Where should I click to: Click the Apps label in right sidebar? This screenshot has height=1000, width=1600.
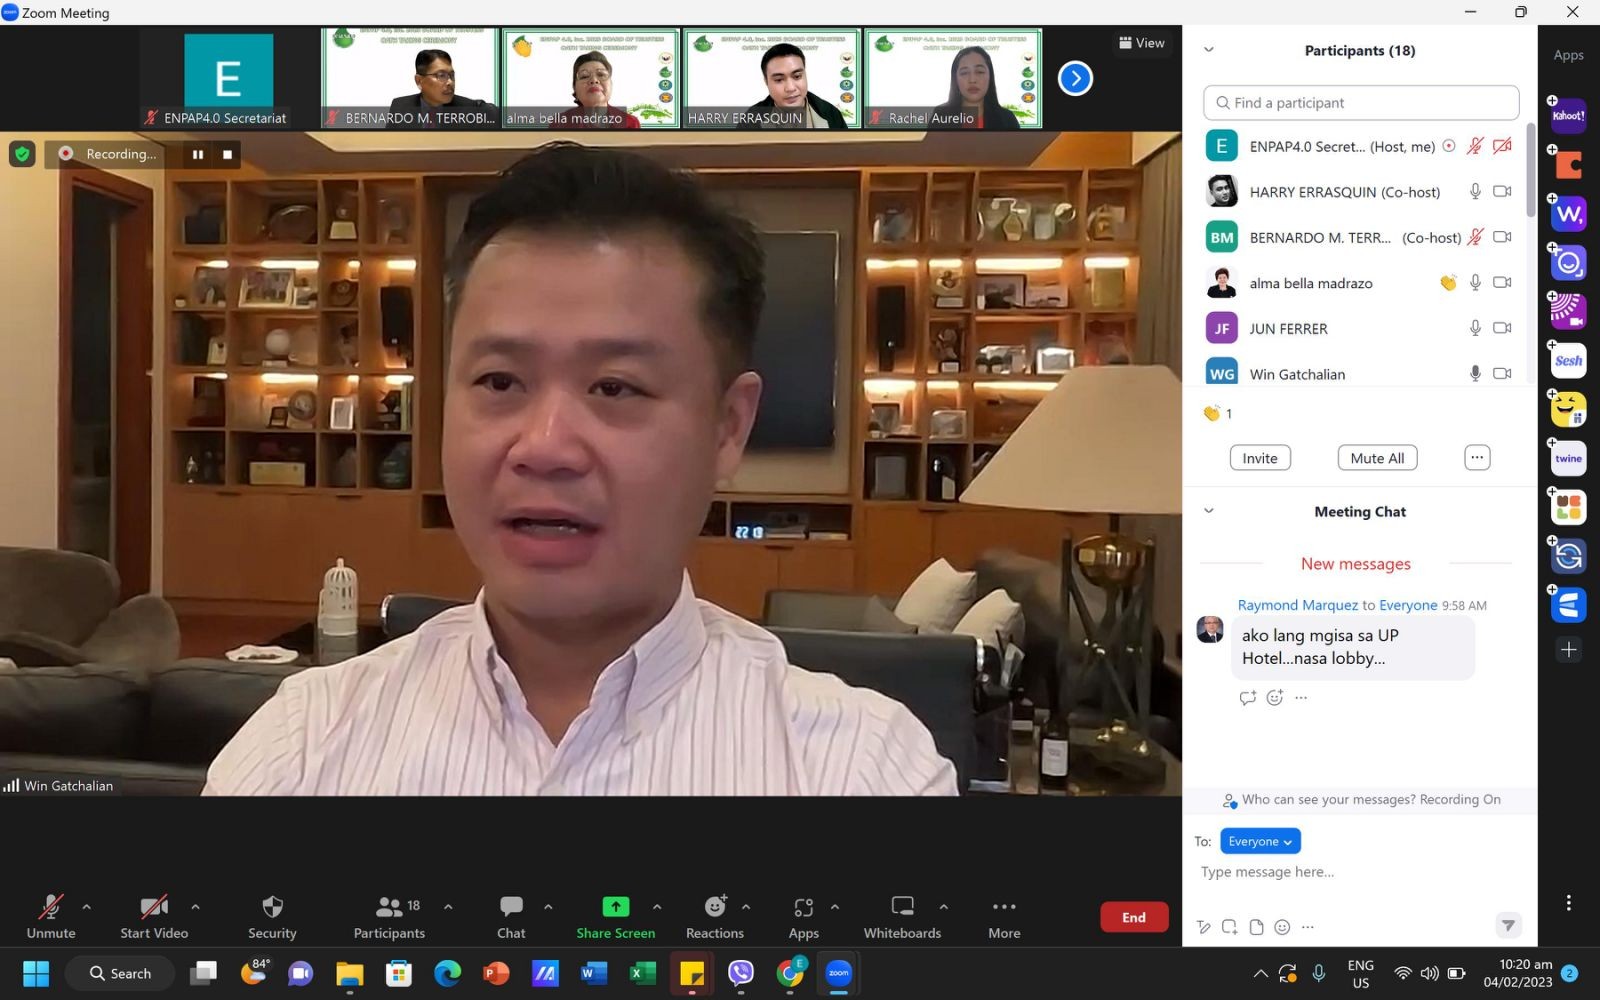(1568, 55)
